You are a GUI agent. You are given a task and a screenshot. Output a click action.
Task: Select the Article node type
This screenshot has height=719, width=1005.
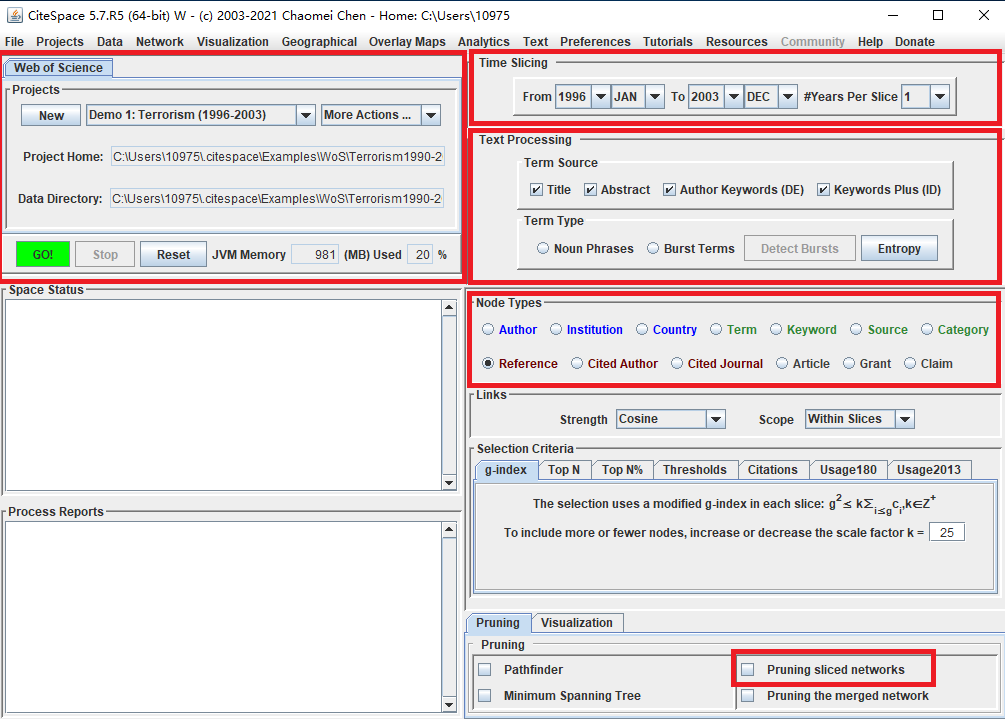[782, 363]
